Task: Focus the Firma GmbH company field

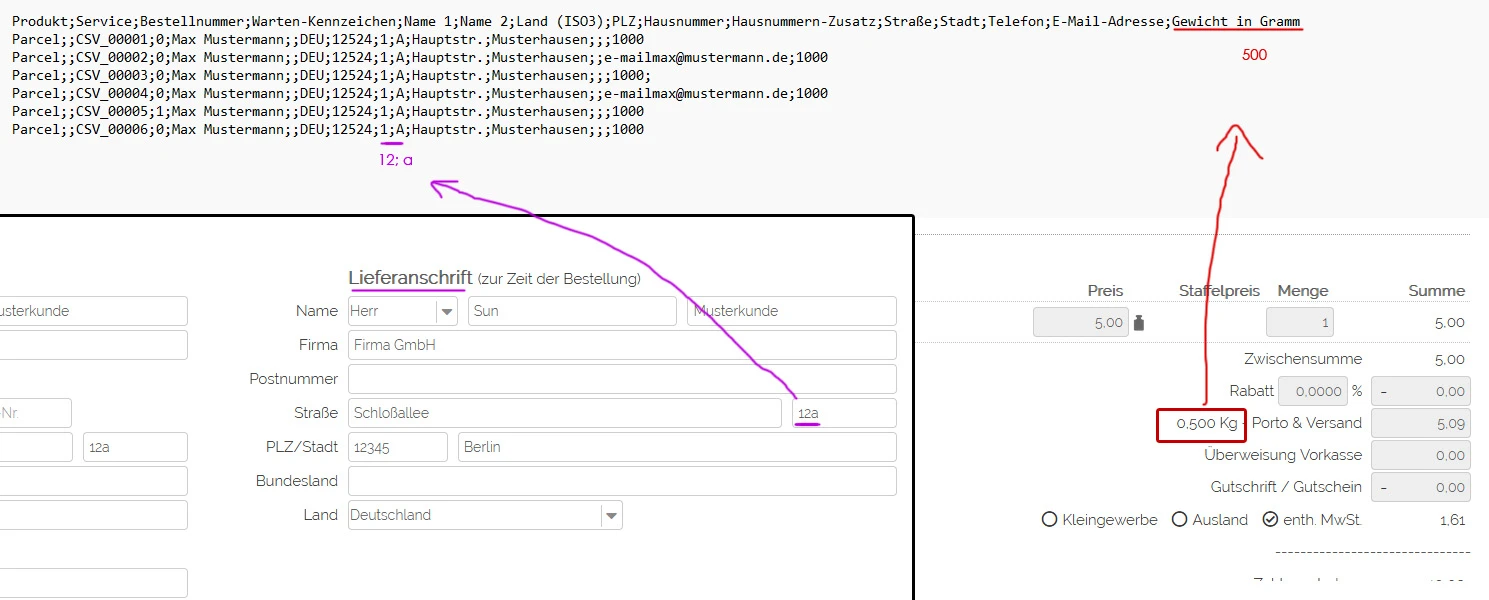Action: (x=621, y=345)
